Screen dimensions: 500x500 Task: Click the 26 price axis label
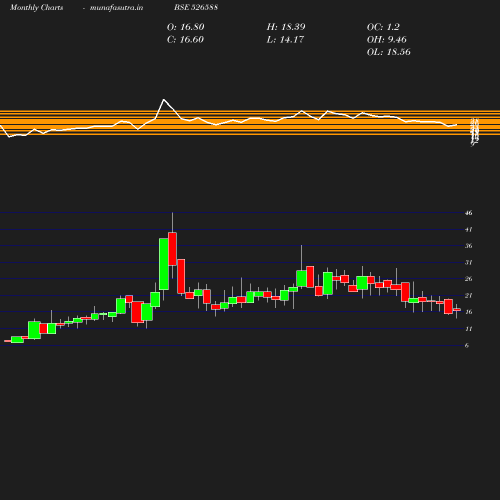point(469,279)
